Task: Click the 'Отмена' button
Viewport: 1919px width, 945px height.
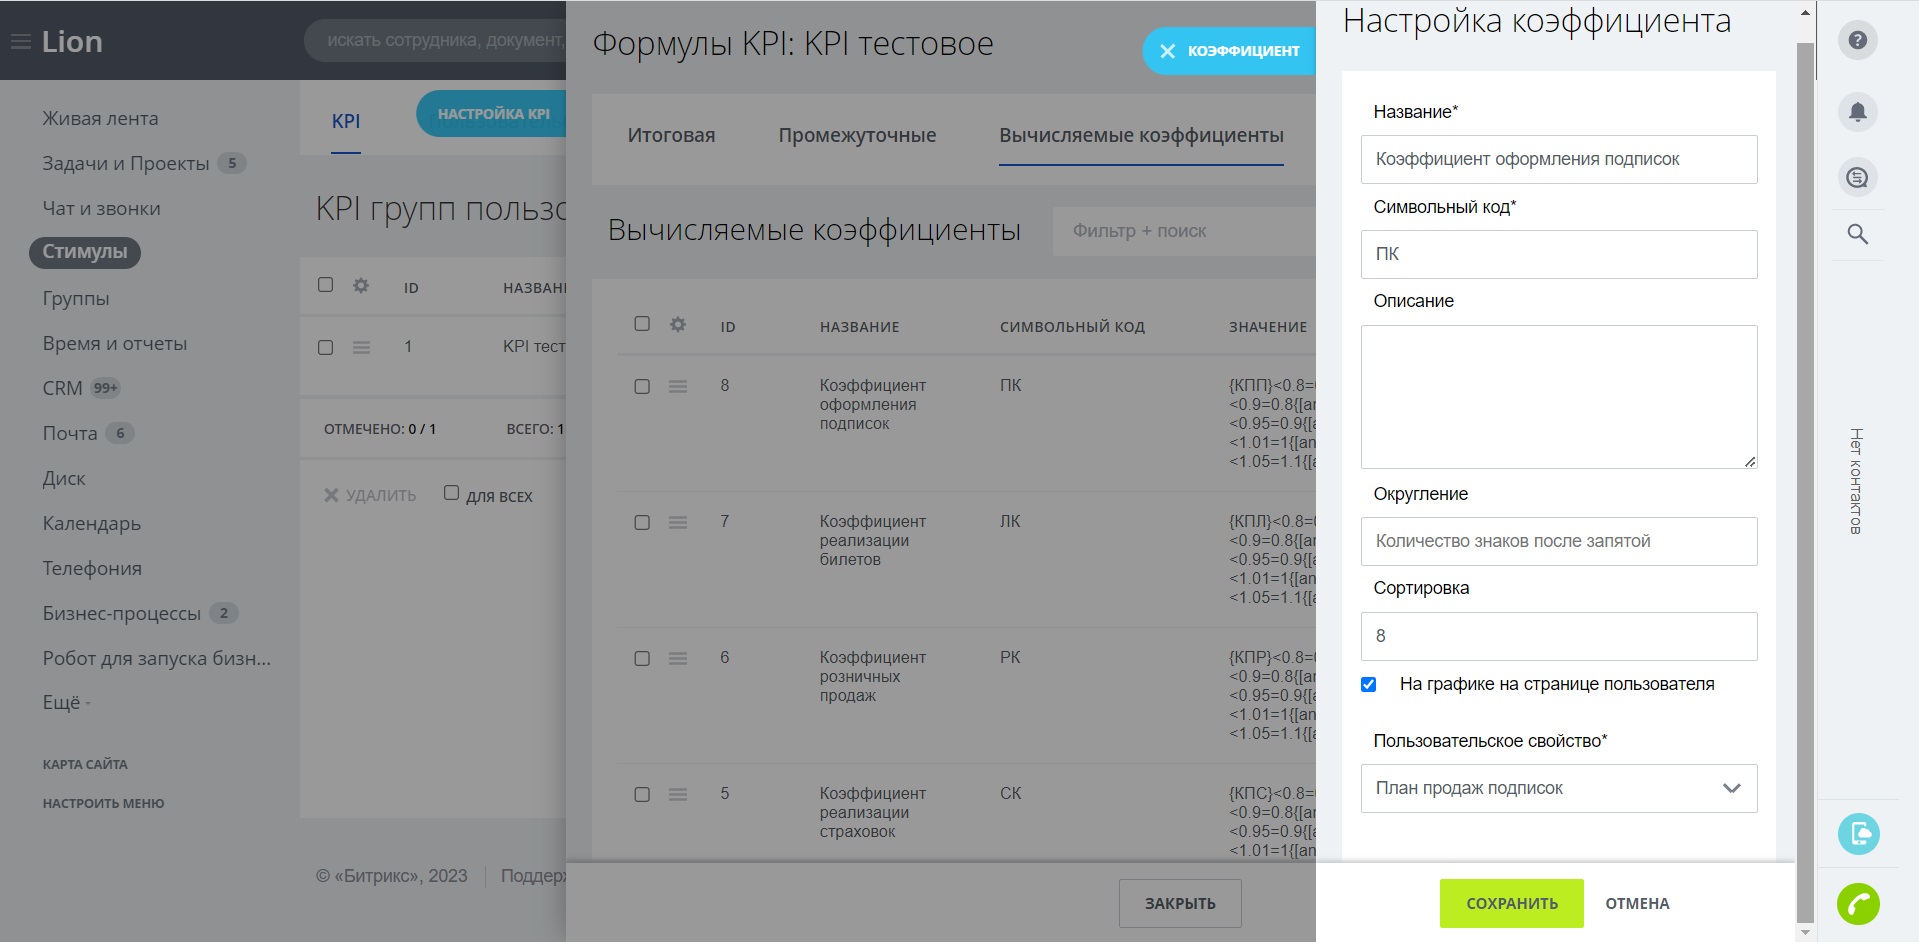Action: pos(1637,904)
